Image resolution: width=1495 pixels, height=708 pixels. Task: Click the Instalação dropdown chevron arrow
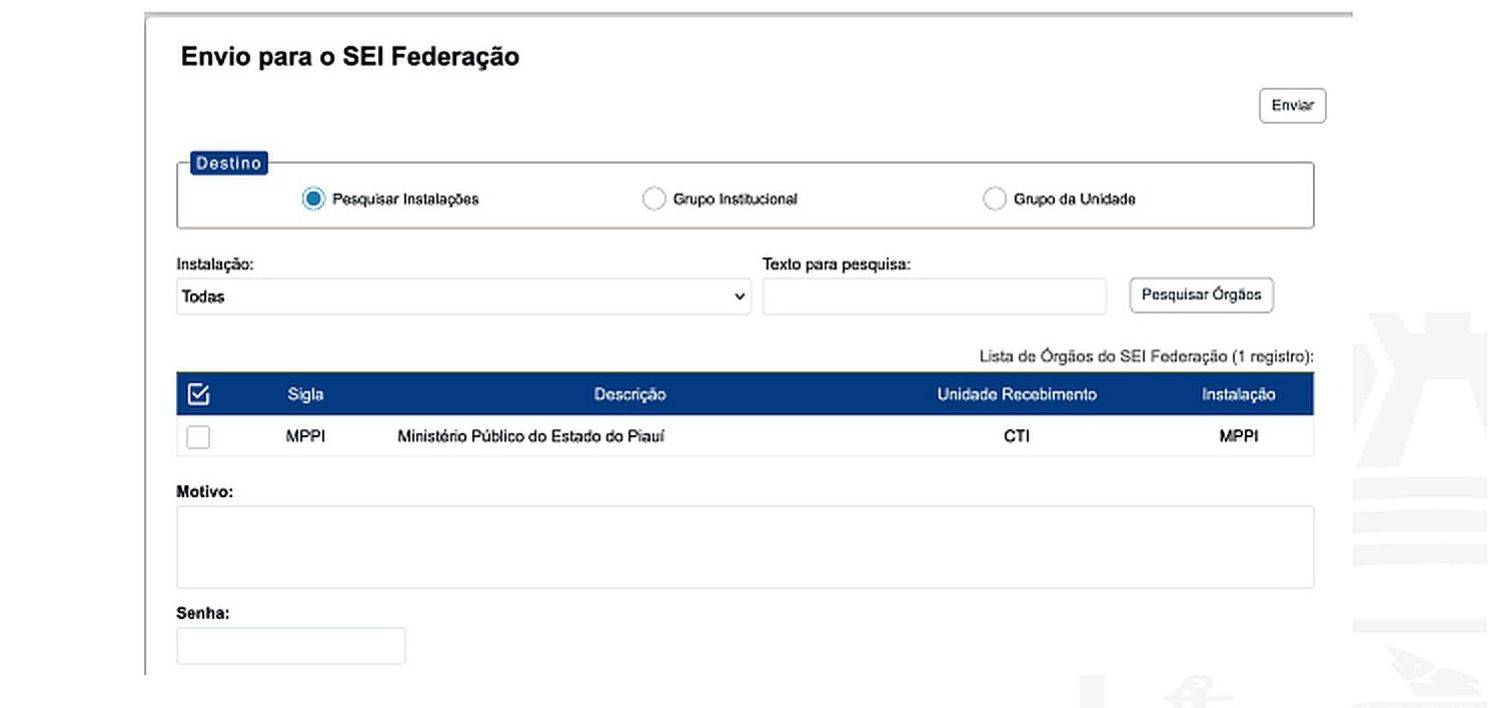pyautogui.click(x=740, y=297)
